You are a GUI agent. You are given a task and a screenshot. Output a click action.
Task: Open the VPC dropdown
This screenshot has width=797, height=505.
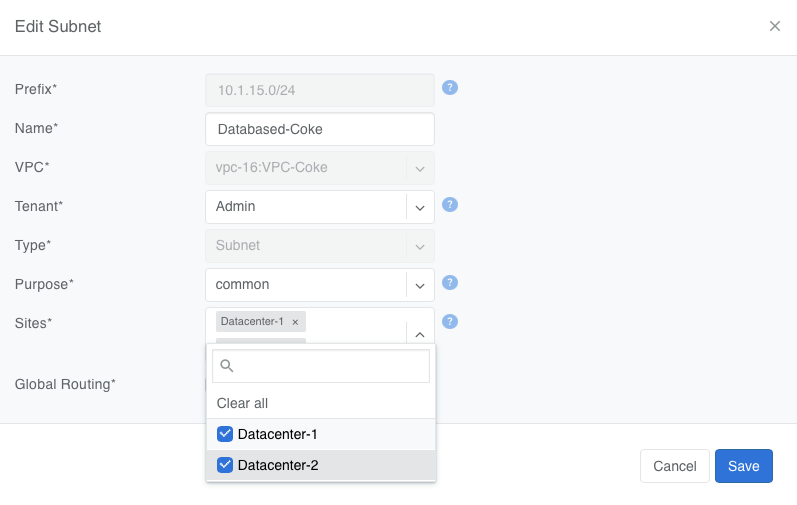pos(420,168)
